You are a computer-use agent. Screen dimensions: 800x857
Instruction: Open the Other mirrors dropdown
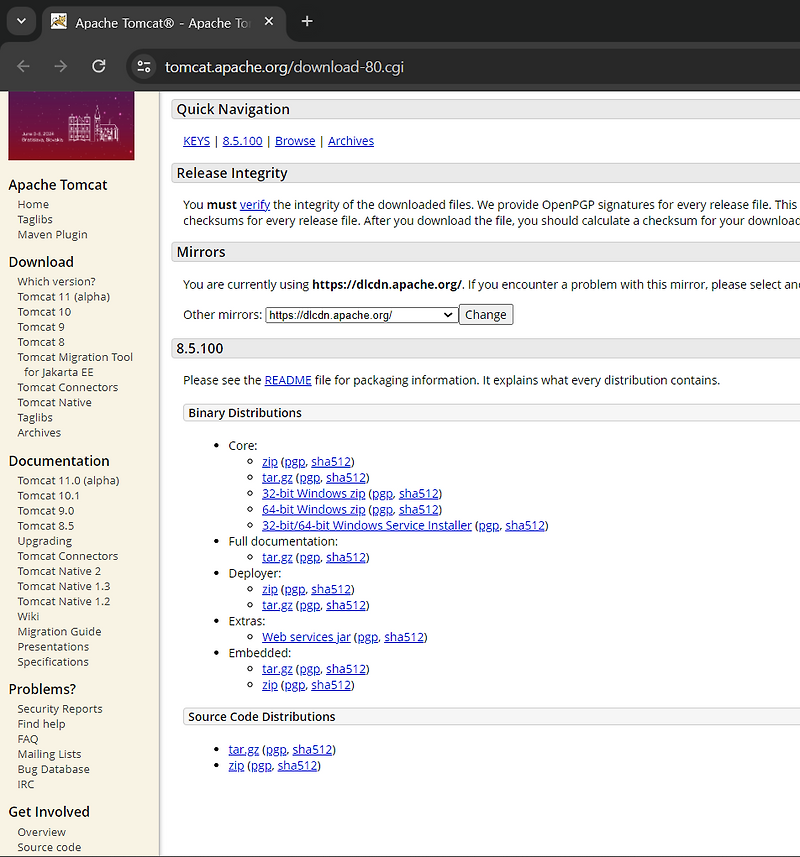[361, 315]
